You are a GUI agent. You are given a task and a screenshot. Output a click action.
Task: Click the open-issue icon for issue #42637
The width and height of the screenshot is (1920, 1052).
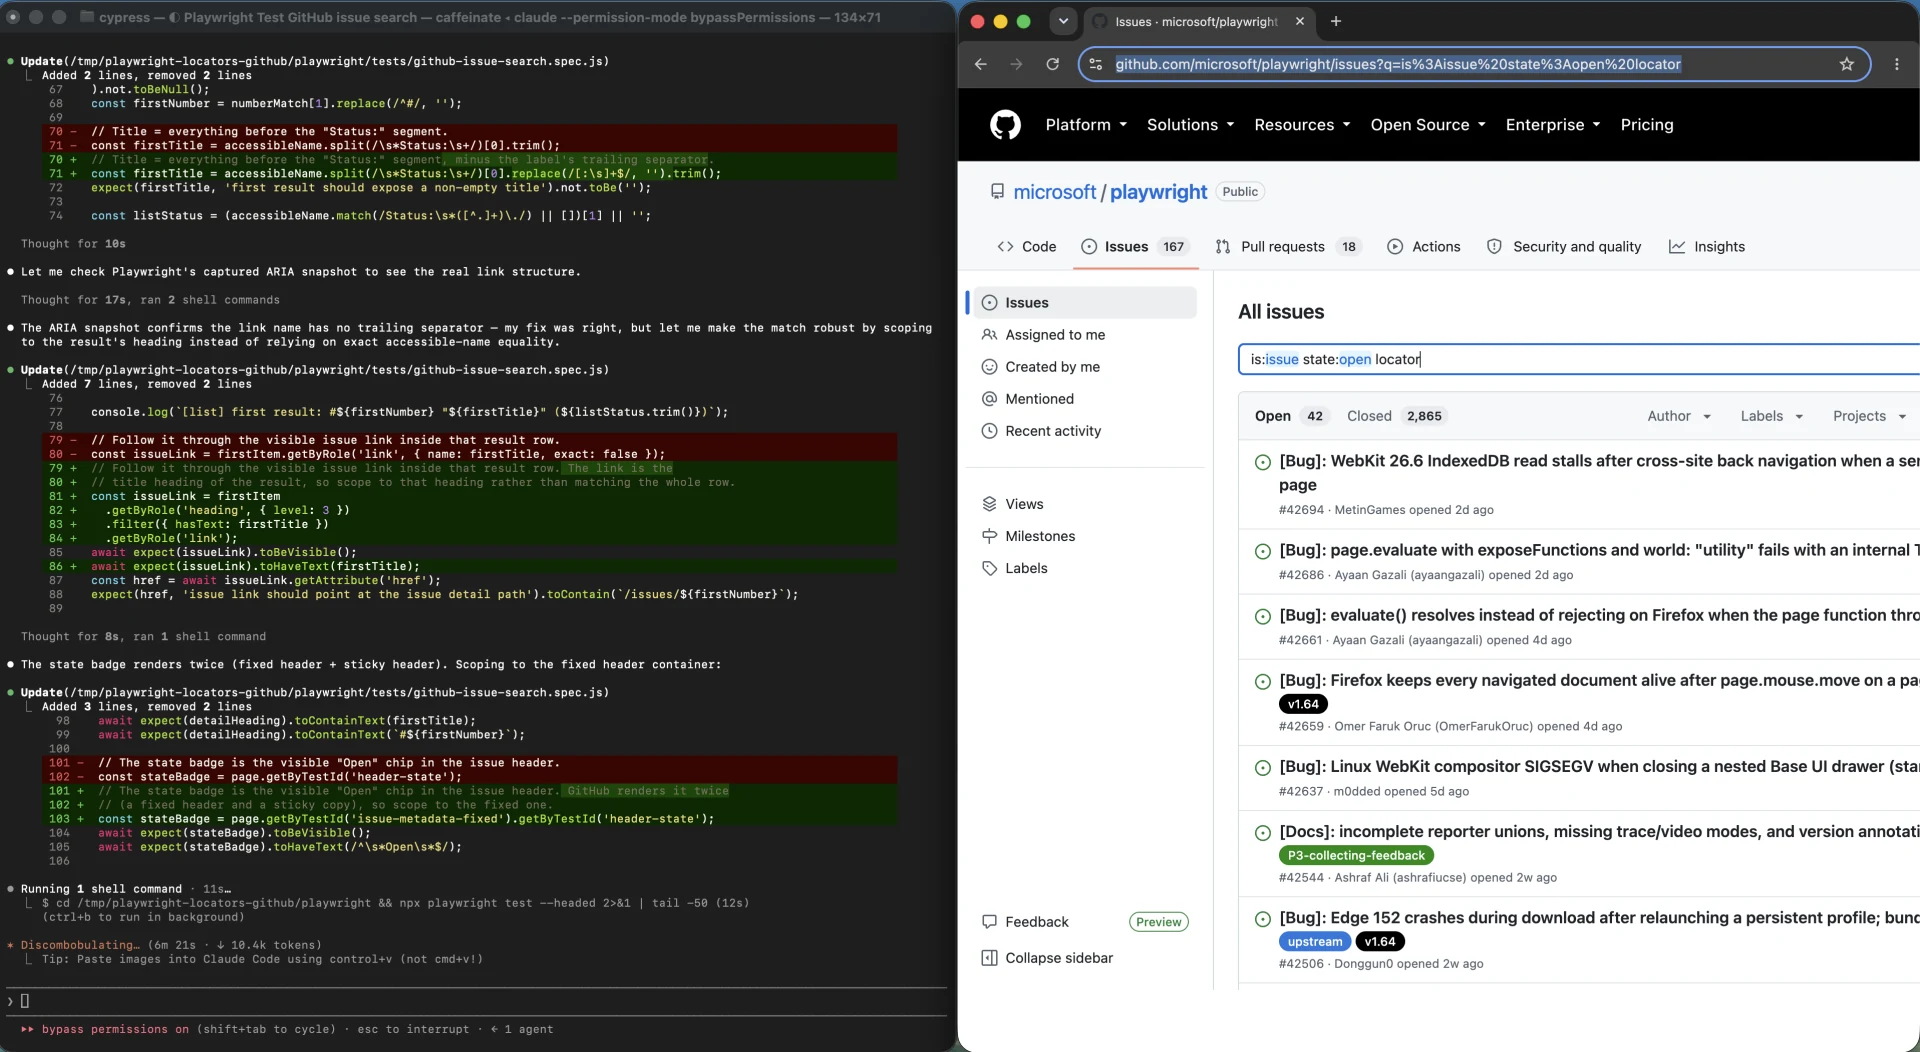(1262, 767)
